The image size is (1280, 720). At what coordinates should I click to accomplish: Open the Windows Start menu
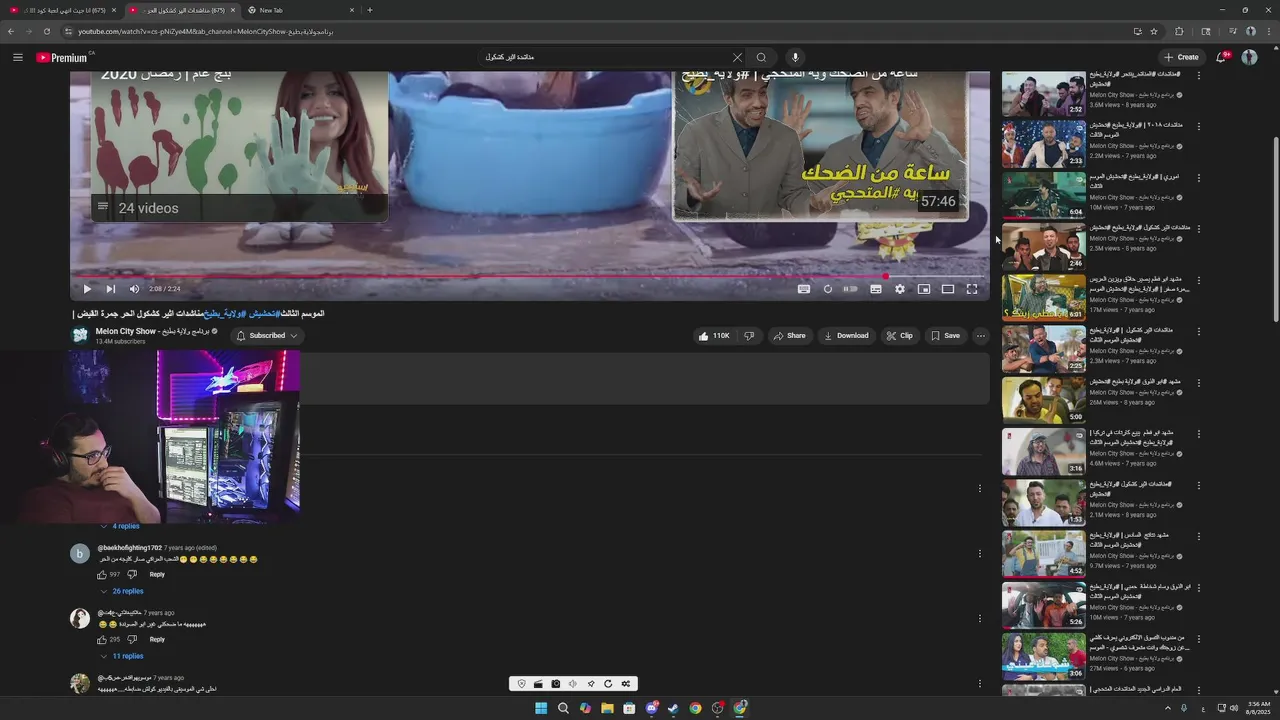pyautogui.click(x=541, y=708)
